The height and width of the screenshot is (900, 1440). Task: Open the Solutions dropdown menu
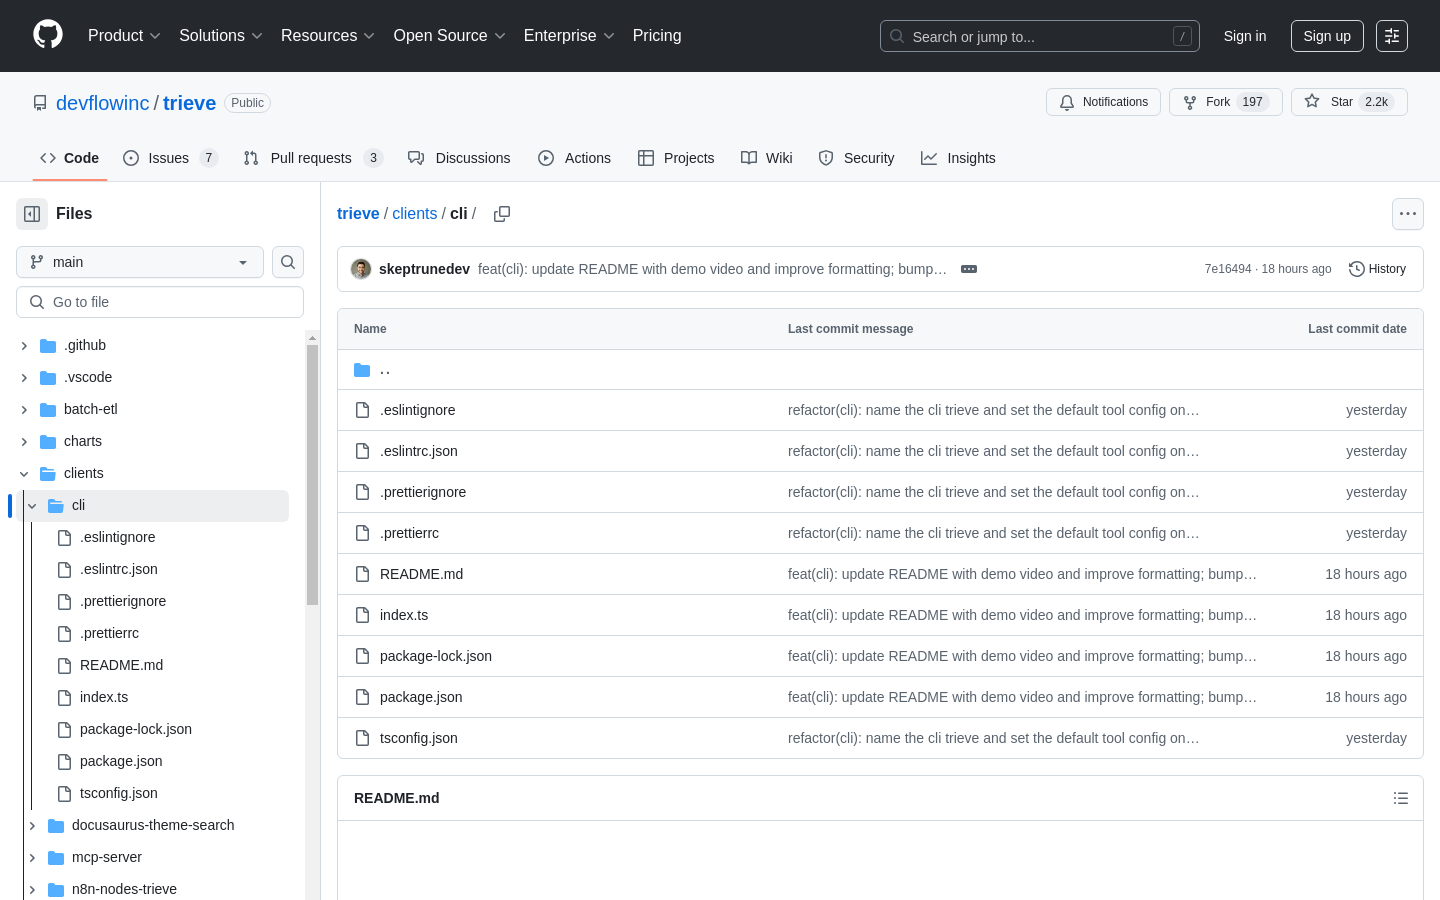221,36
